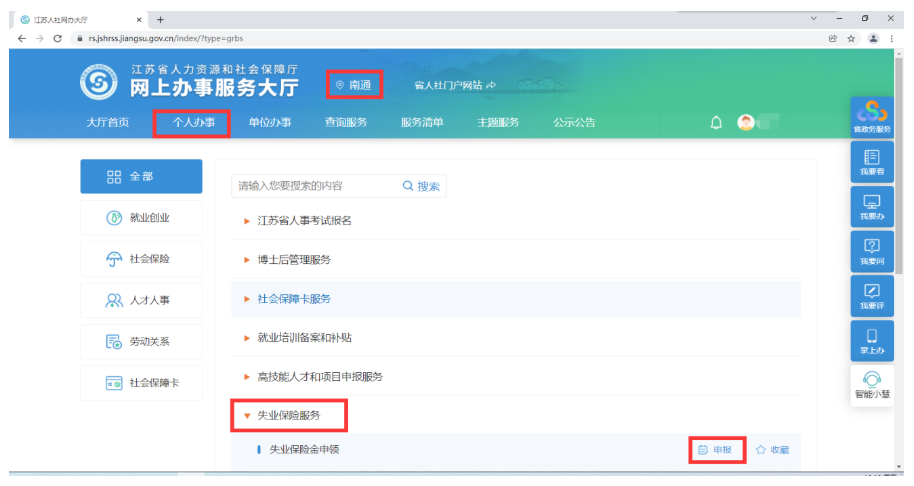Open the 省政务服务 sidebar icon

click(871, 118)
